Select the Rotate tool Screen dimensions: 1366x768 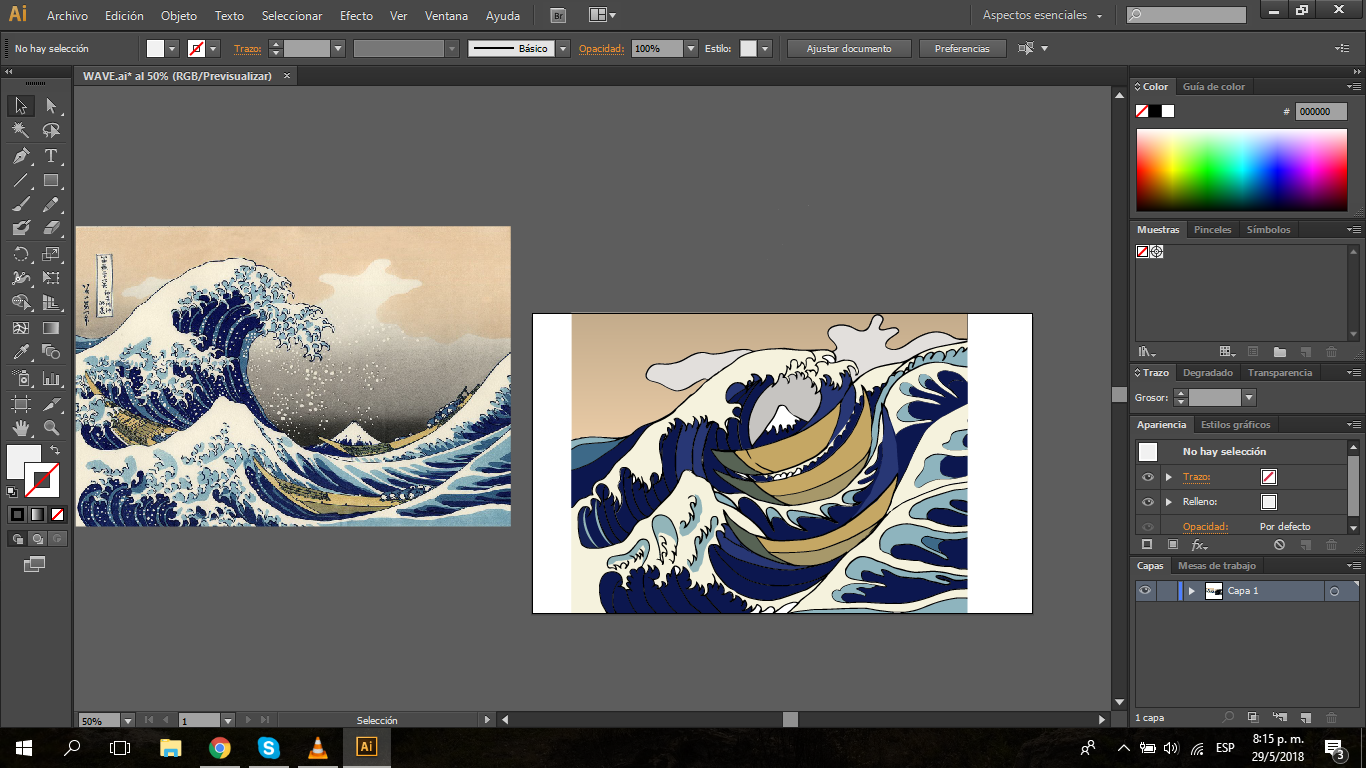click(21, 254)
